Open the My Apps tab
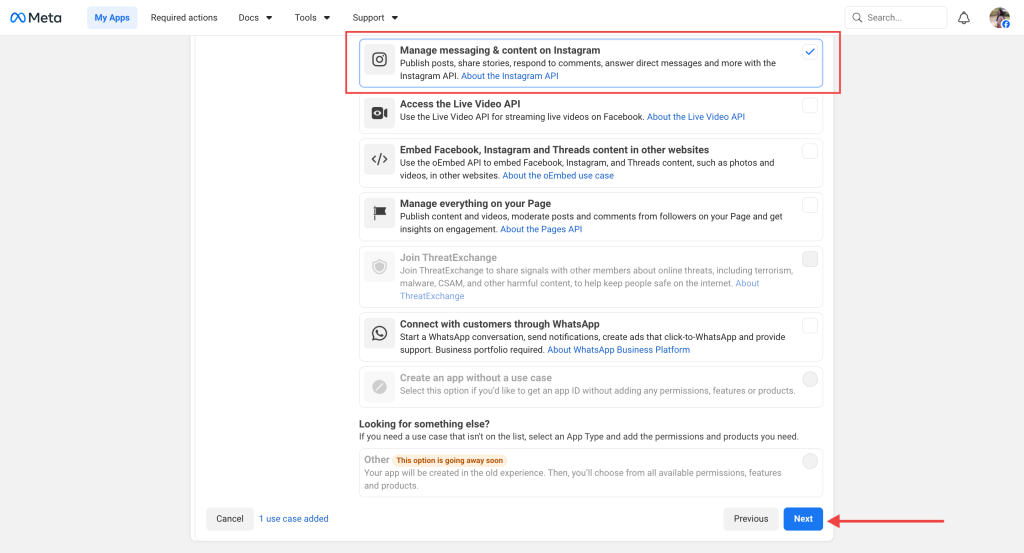1024x553 pixels. tap(112, 18)
